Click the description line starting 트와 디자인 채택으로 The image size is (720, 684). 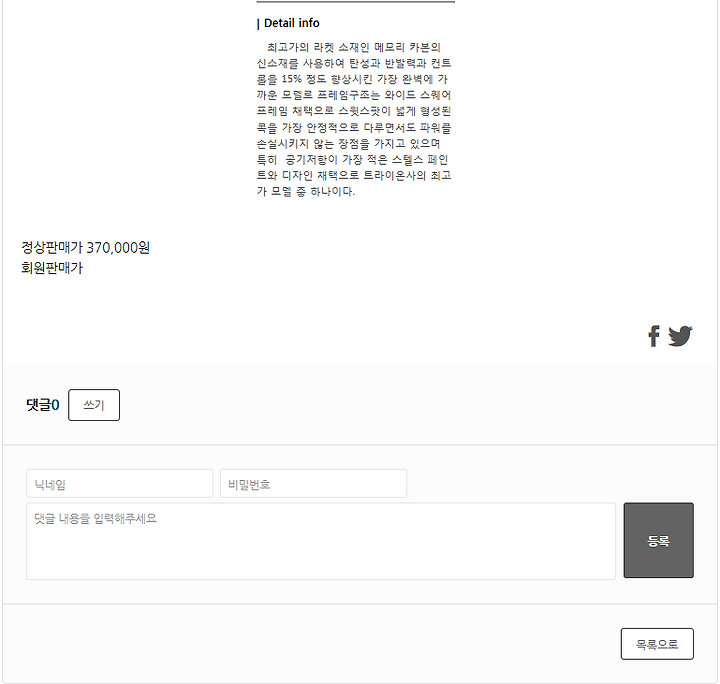(x=354, y=175)
